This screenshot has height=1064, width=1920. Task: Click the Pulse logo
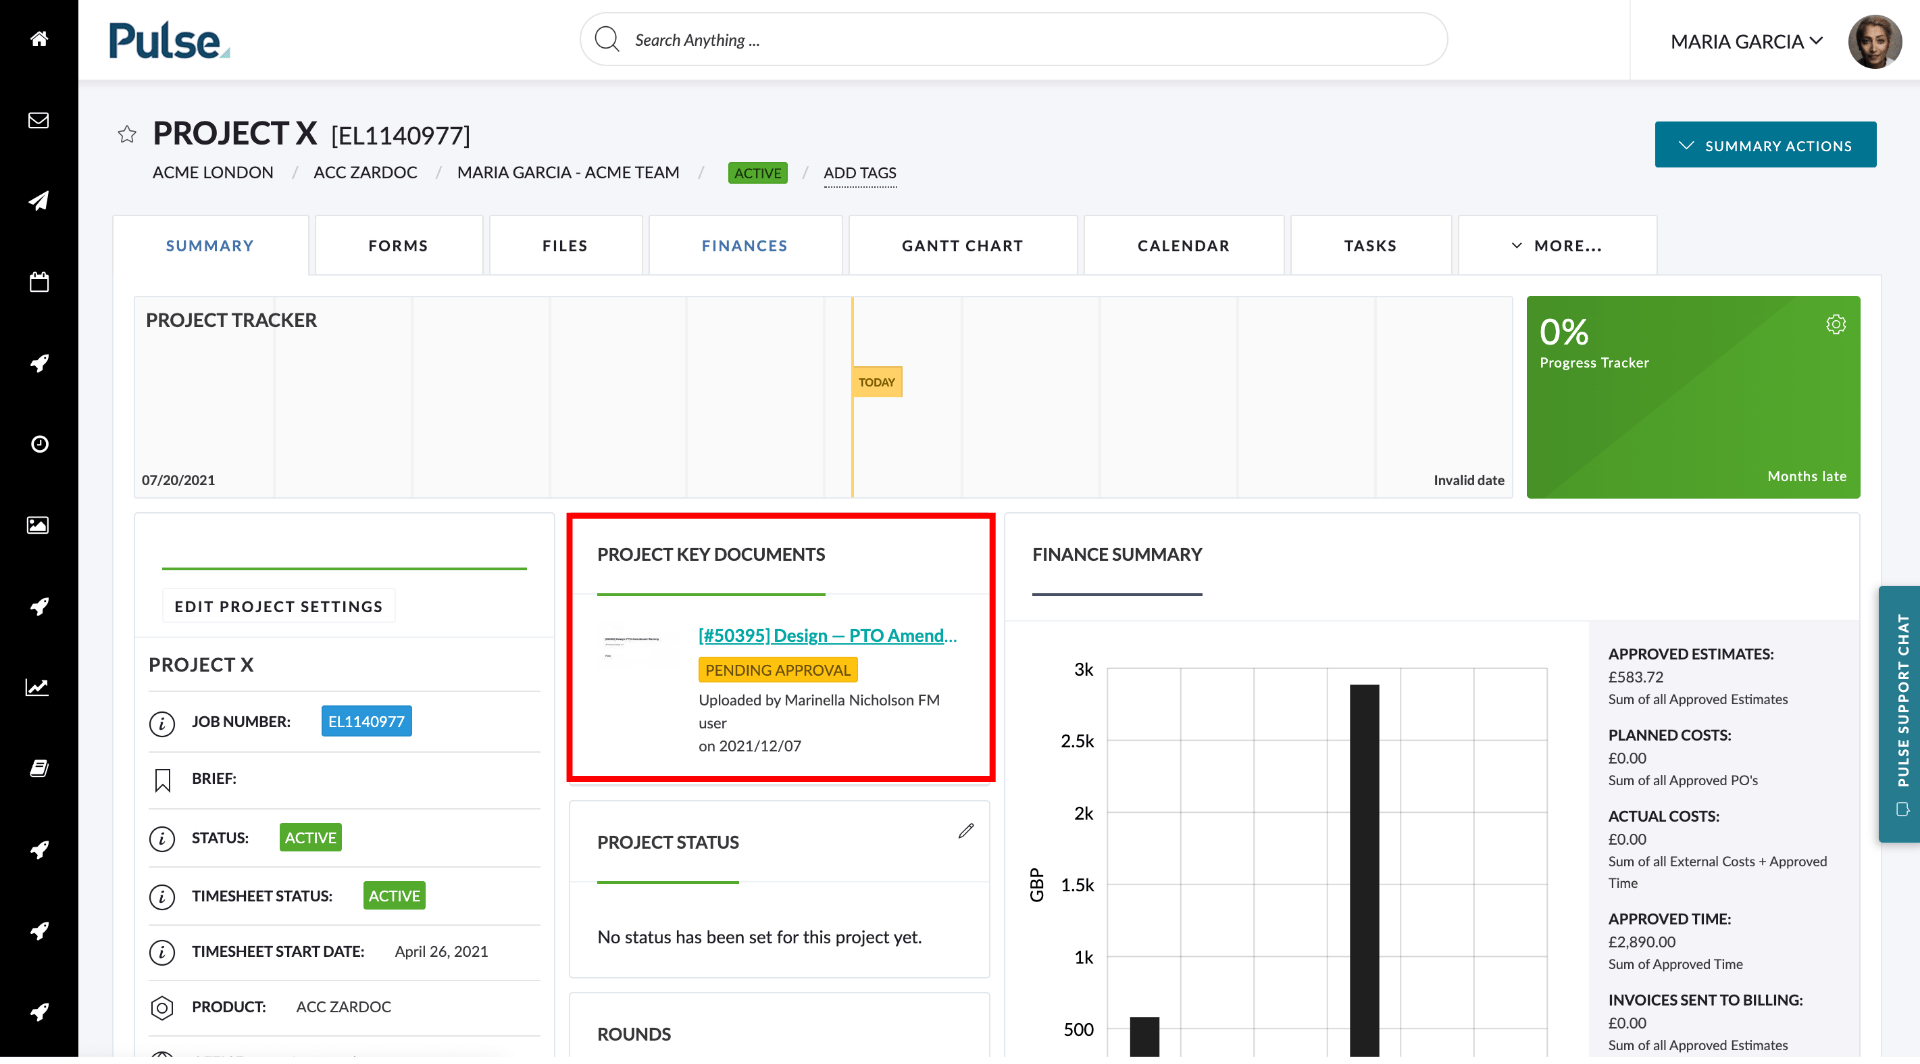point(169,40)
